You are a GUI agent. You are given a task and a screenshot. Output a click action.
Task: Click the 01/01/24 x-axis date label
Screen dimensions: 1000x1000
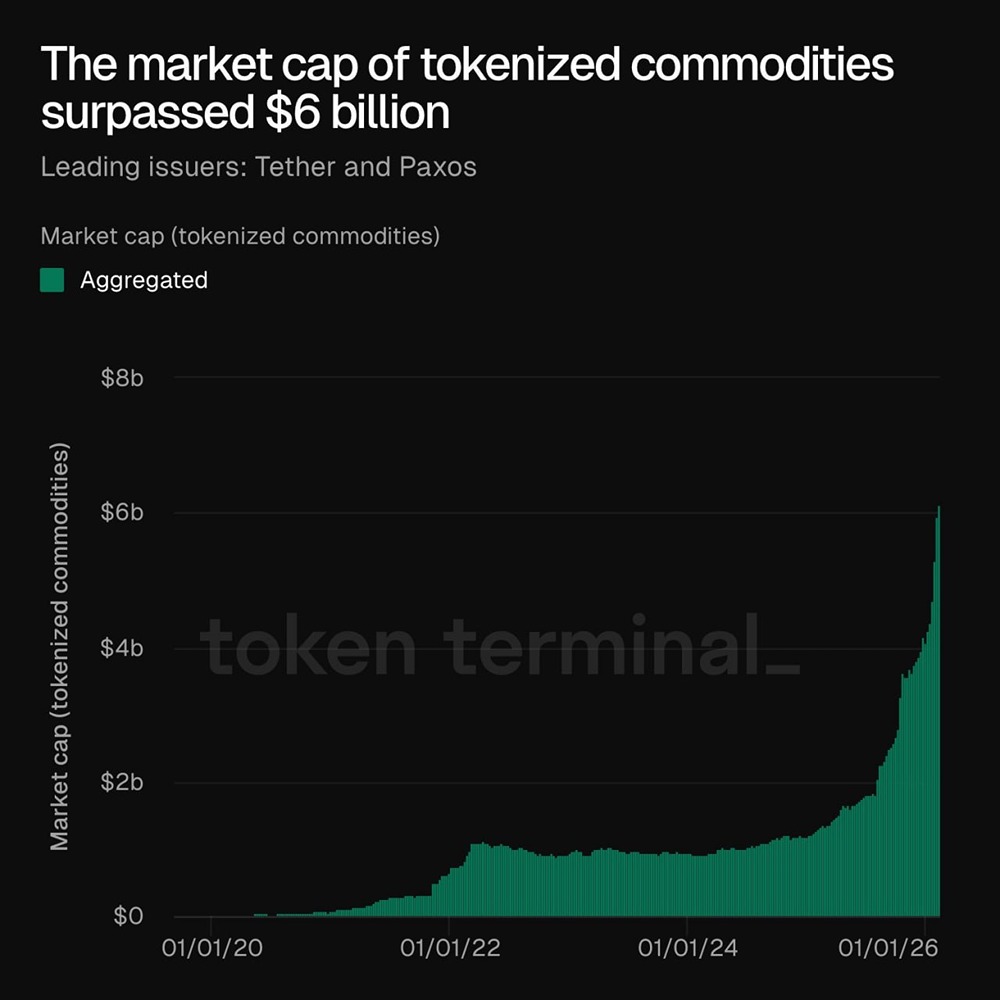pyautogui.click(x=687, y=947)
